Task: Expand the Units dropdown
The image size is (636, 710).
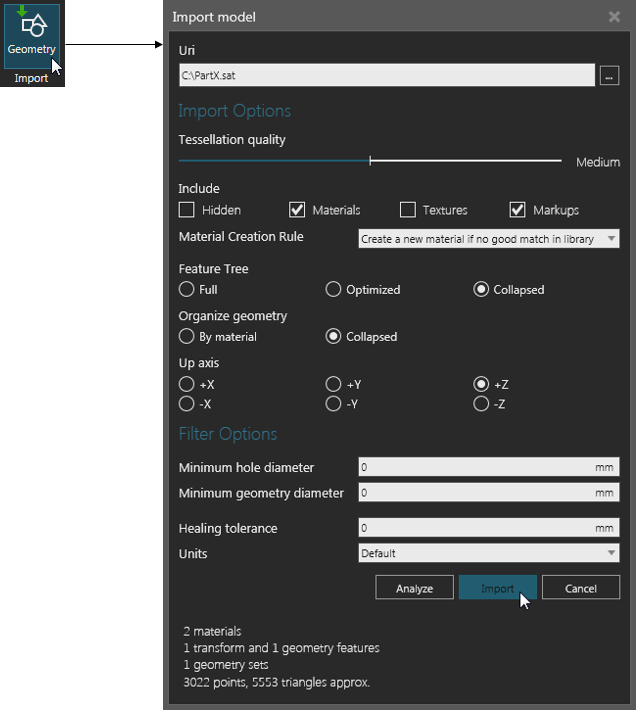Action: 489,553
